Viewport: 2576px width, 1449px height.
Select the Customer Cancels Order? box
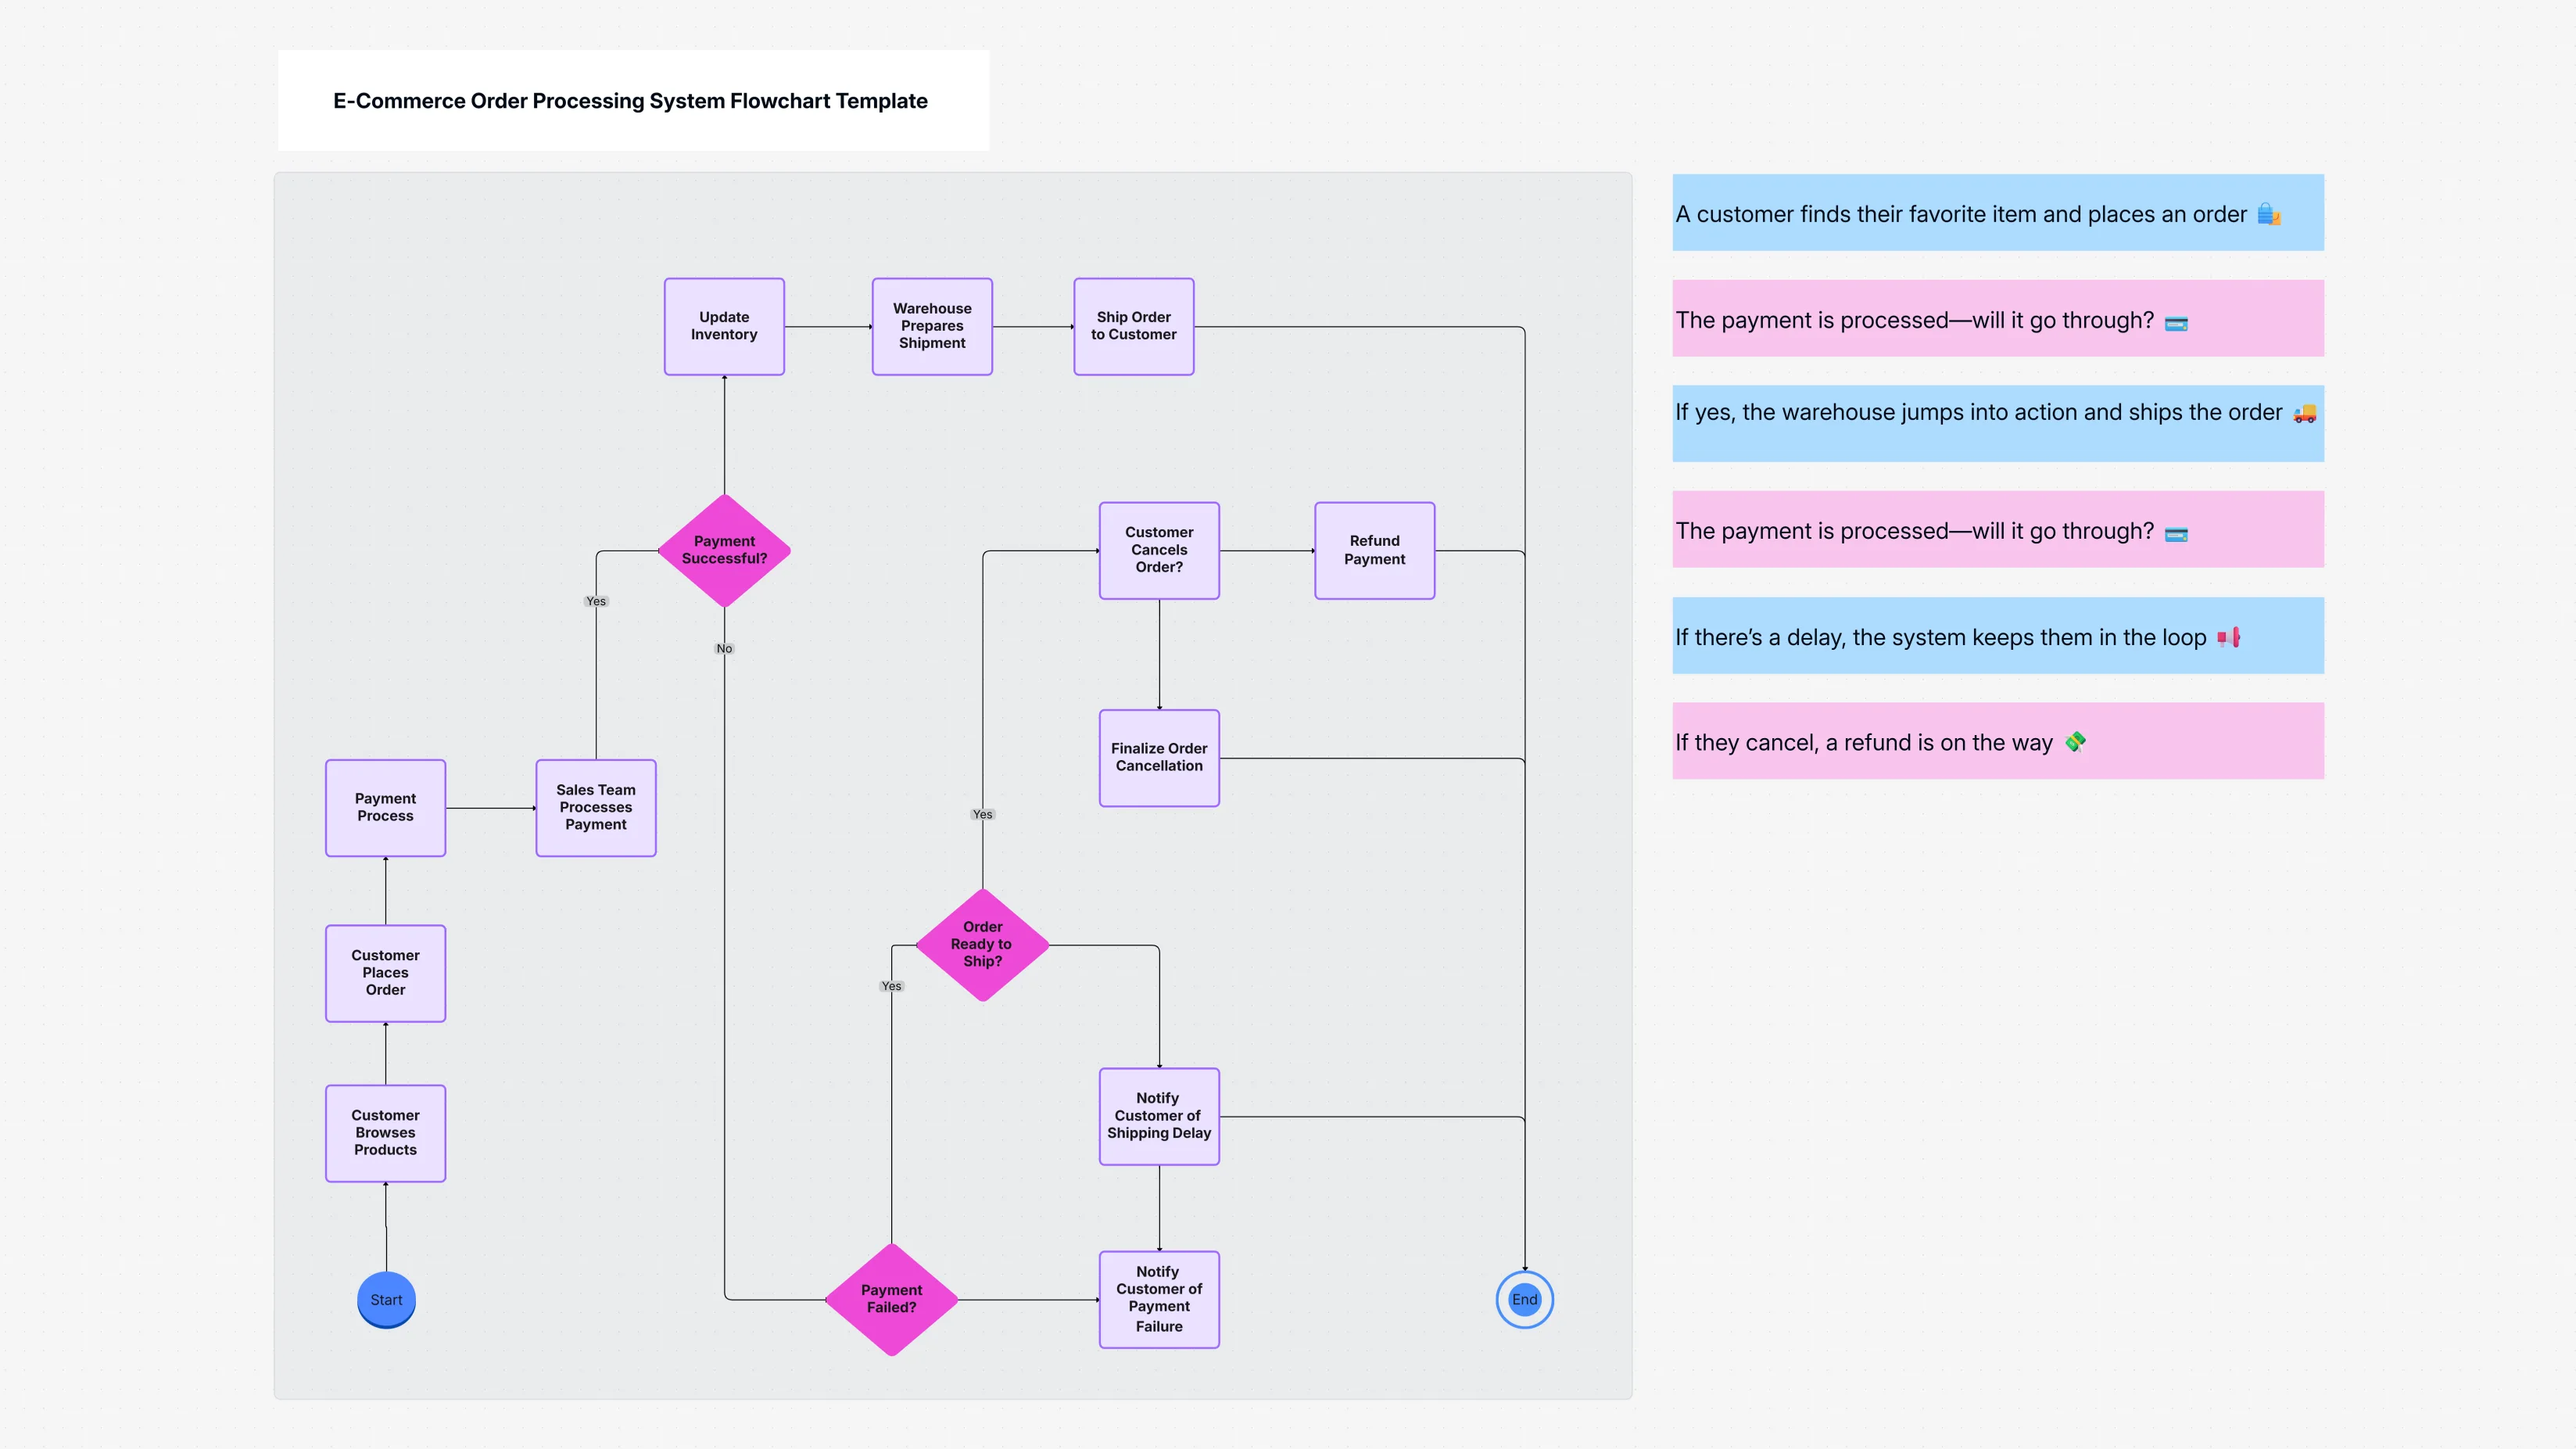coord(1159,550)
